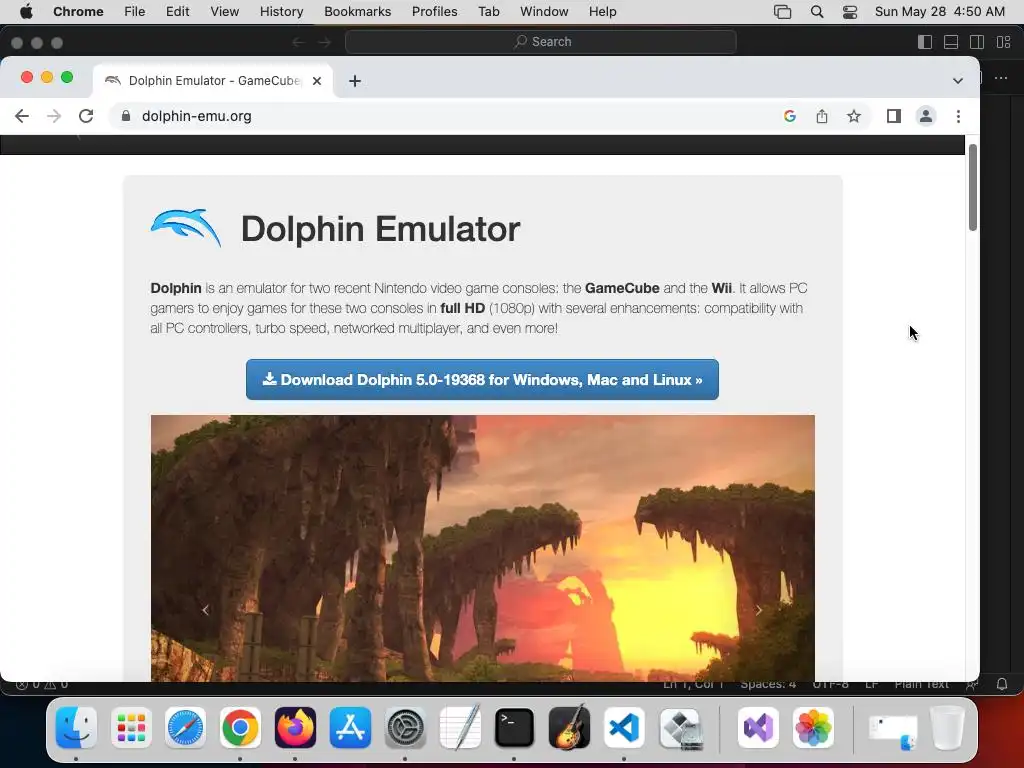Share this page using the share icon

tap(822, 116)
